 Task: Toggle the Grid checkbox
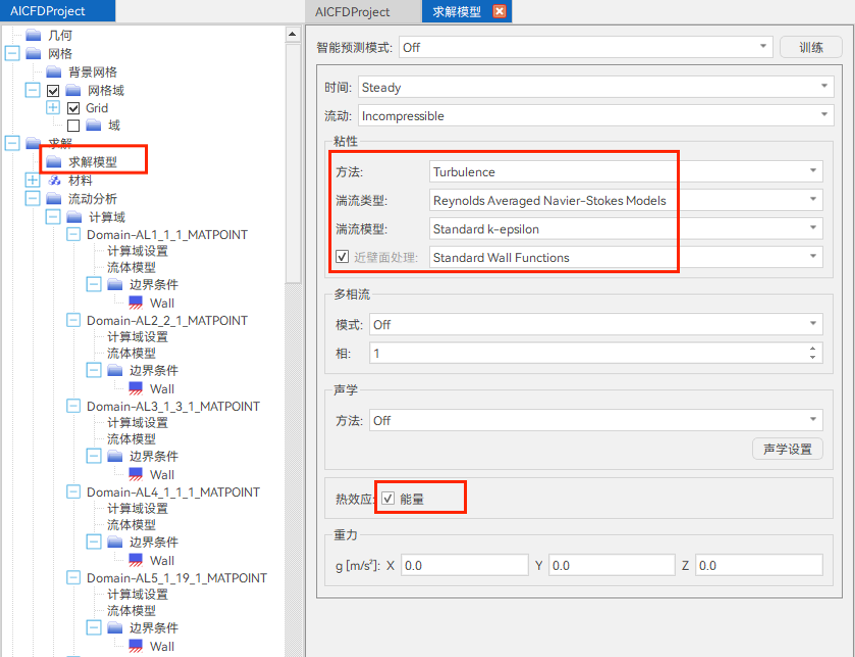point(73,108)
